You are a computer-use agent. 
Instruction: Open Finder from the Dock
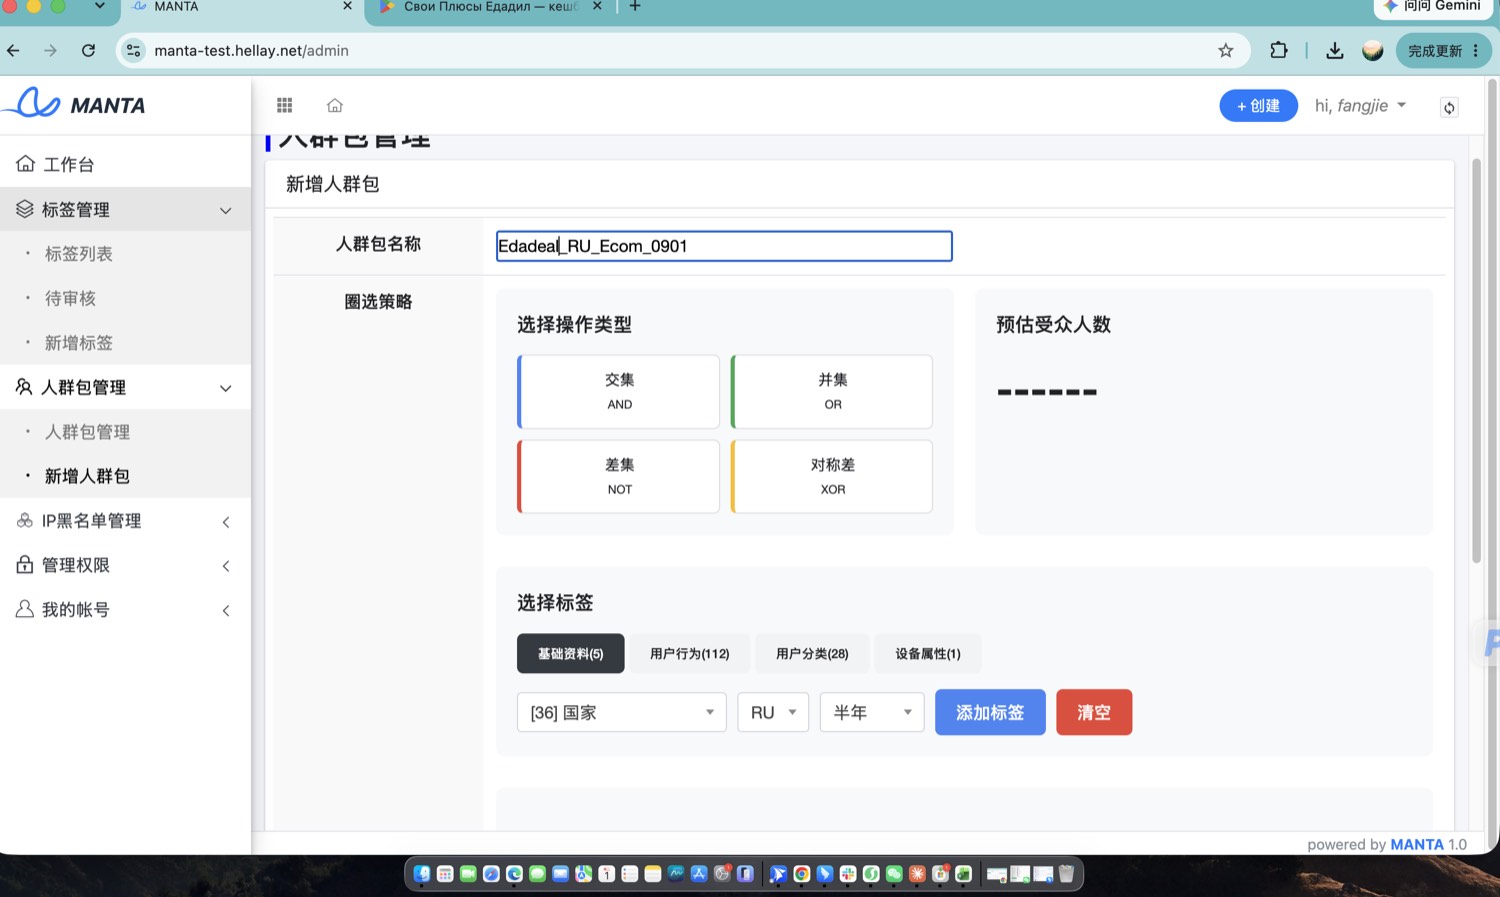coord(422,874)
